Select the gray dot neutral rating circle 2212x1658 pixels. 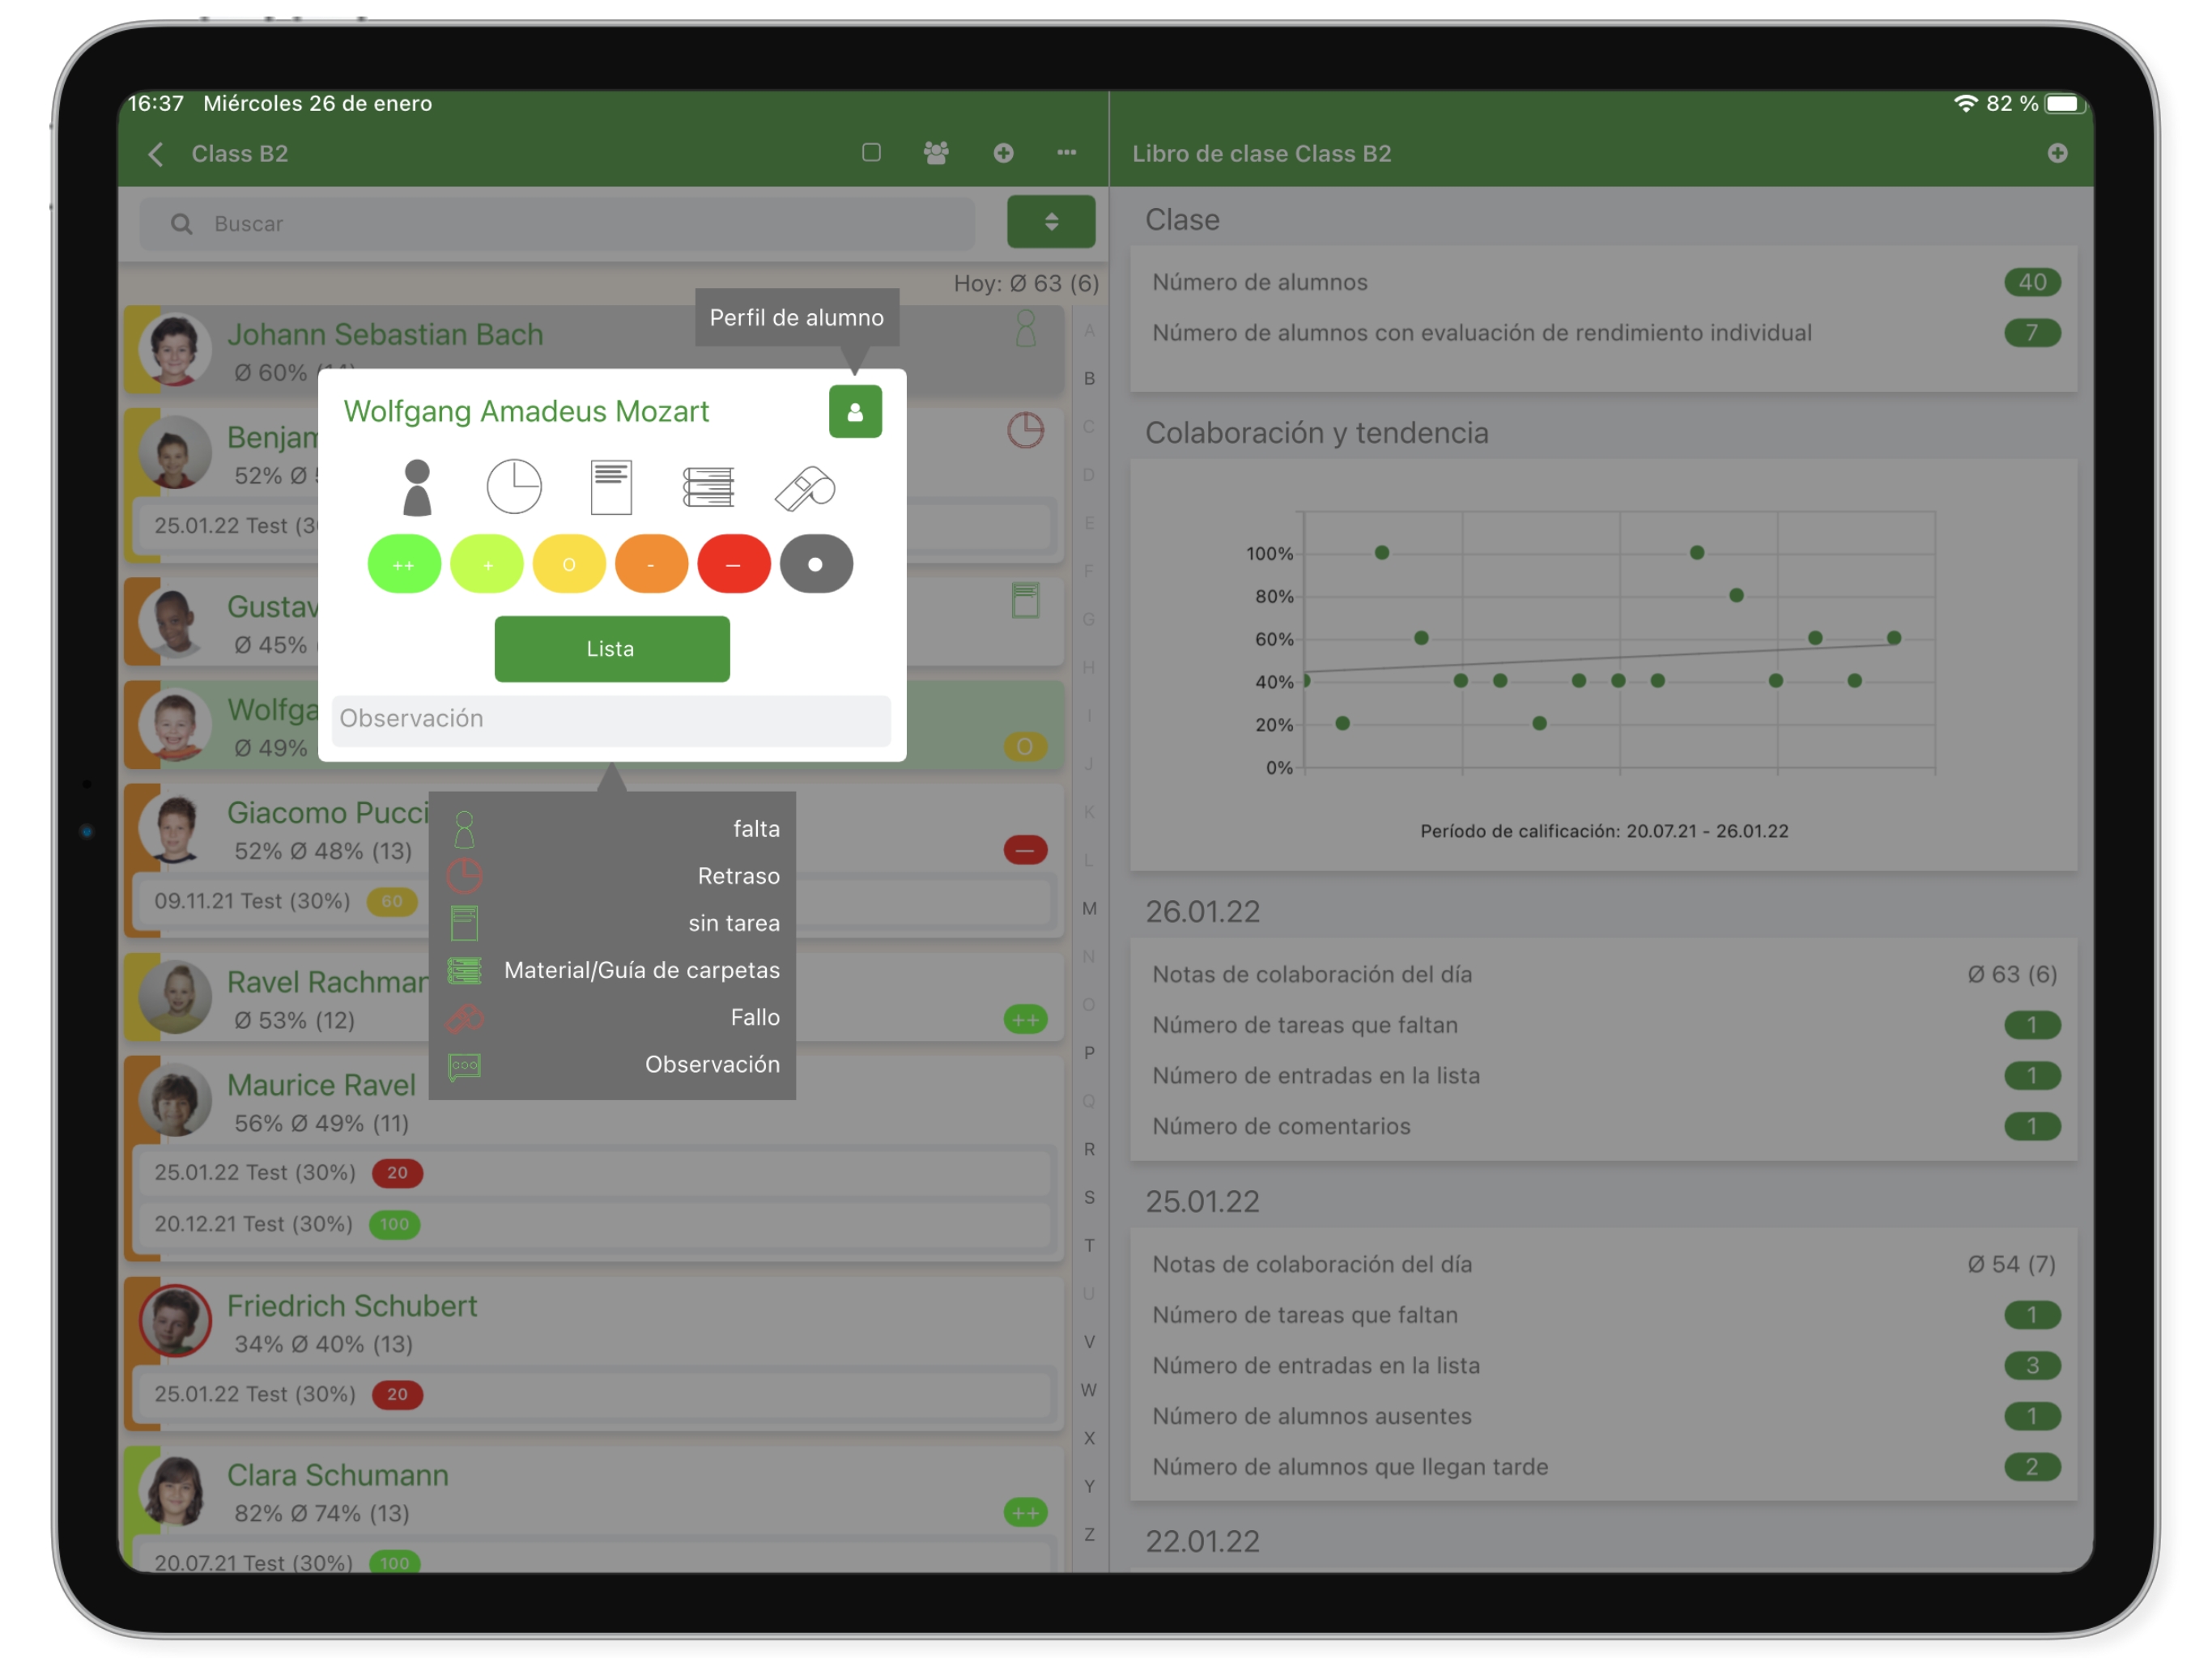pos(816,565)
